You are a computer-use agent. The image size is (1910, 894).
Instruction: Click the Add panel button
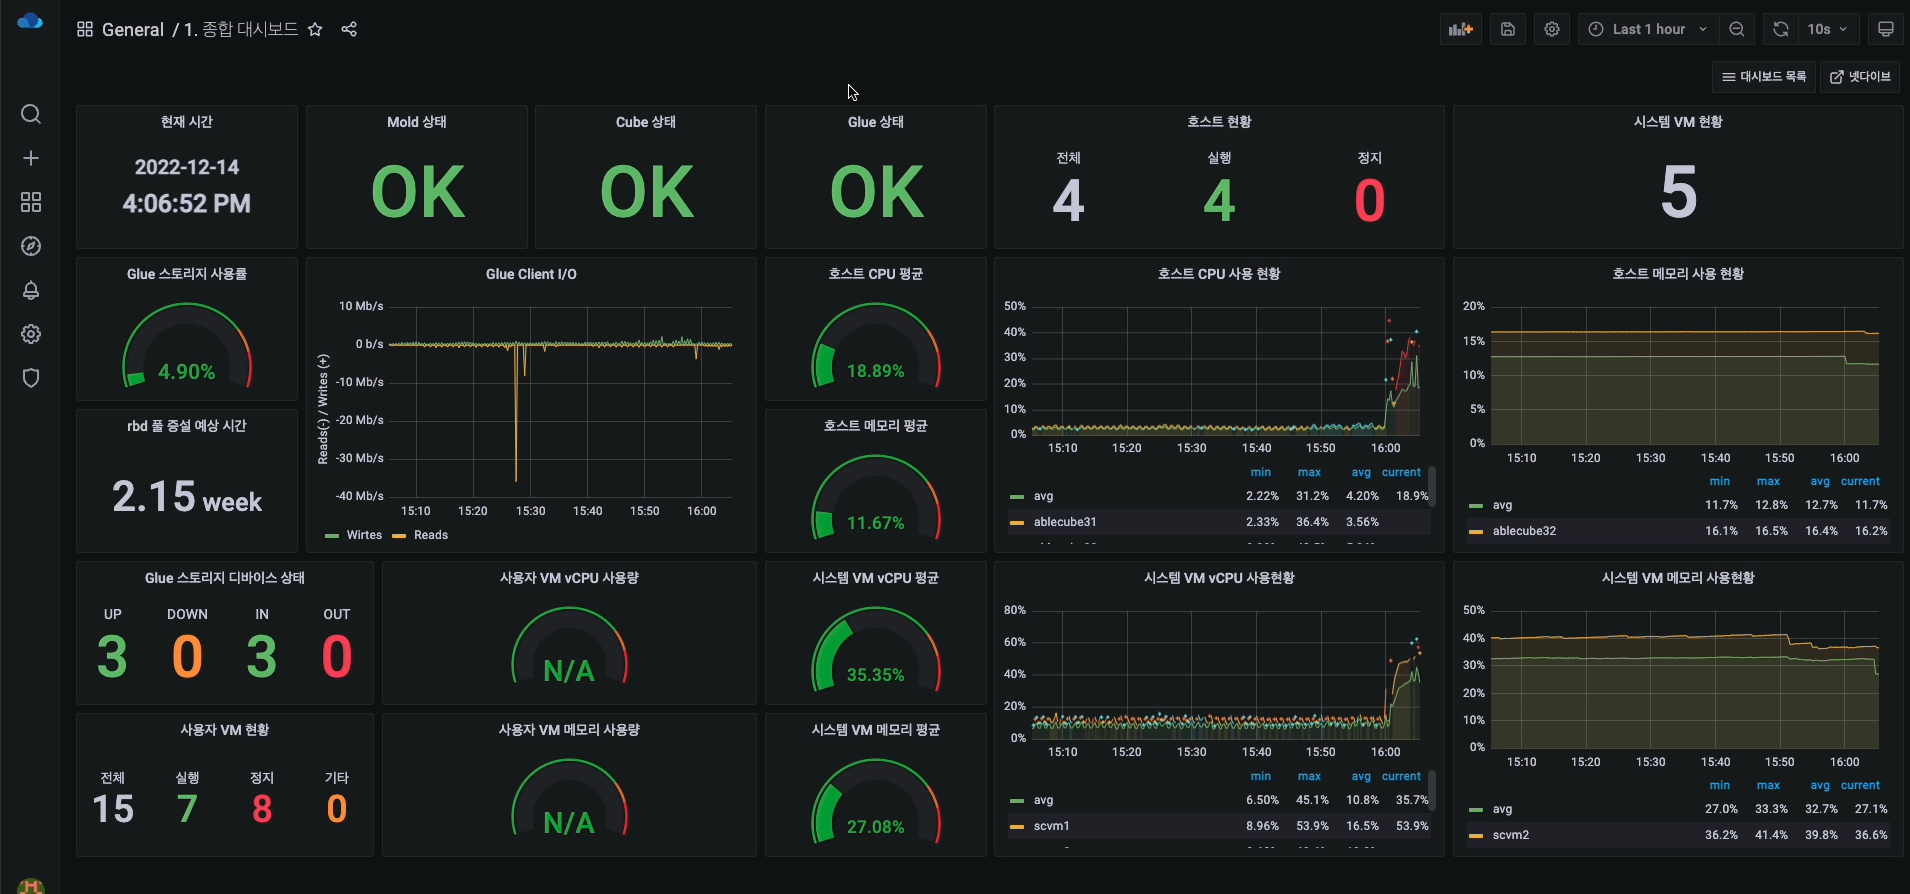click(1461, 30)
